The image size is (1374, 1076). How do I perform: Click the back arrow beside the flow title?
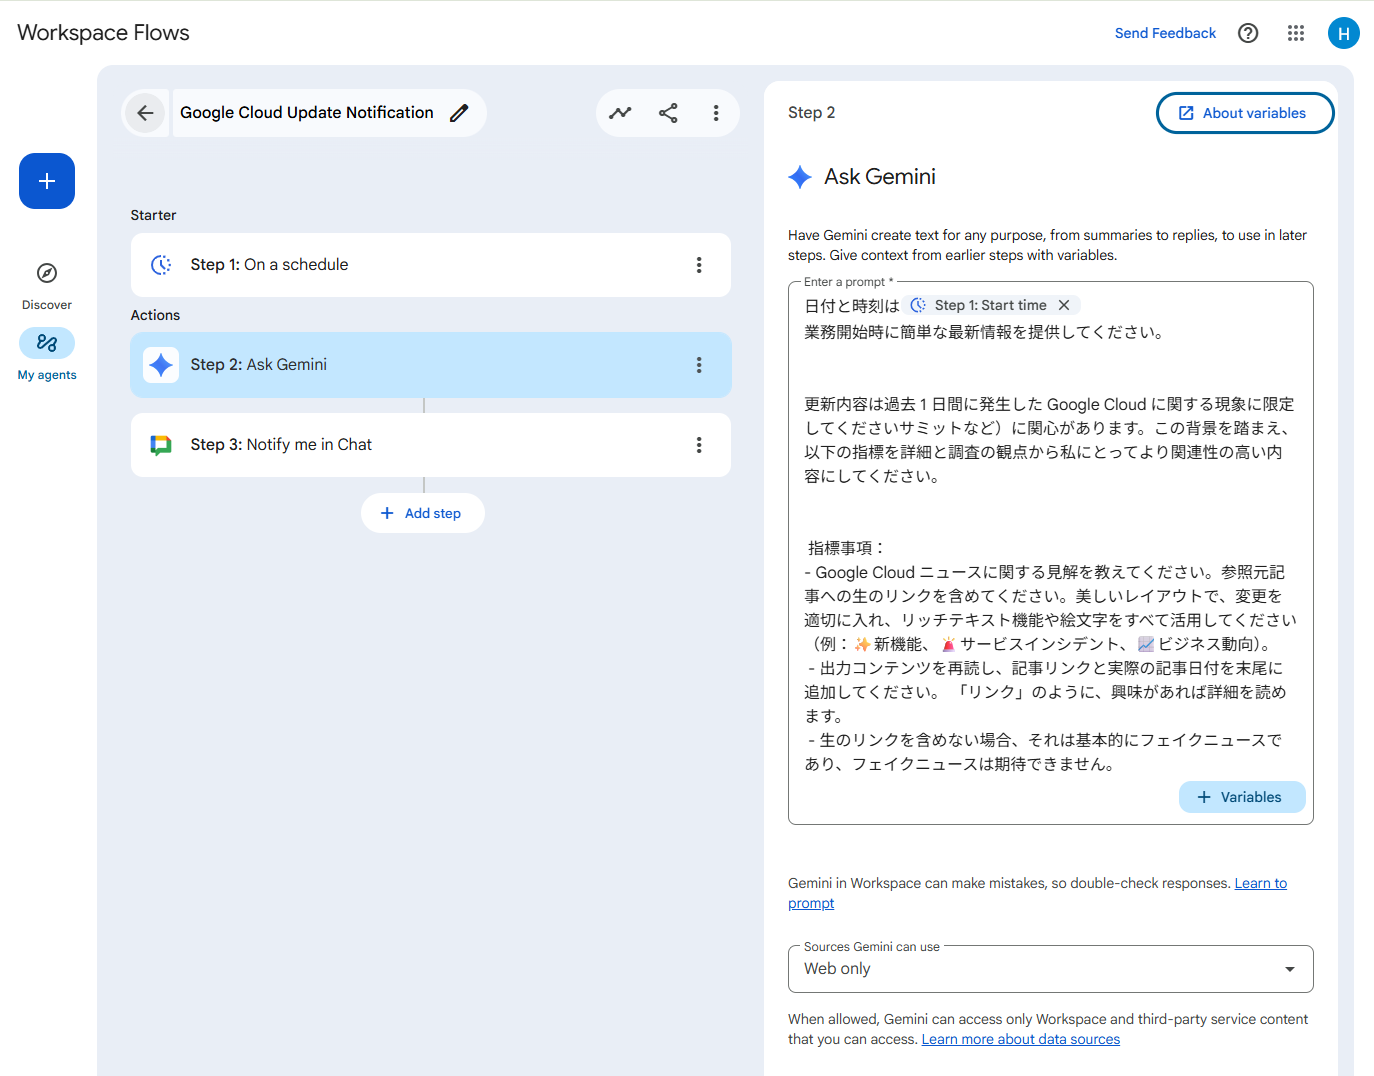[145, 113]
